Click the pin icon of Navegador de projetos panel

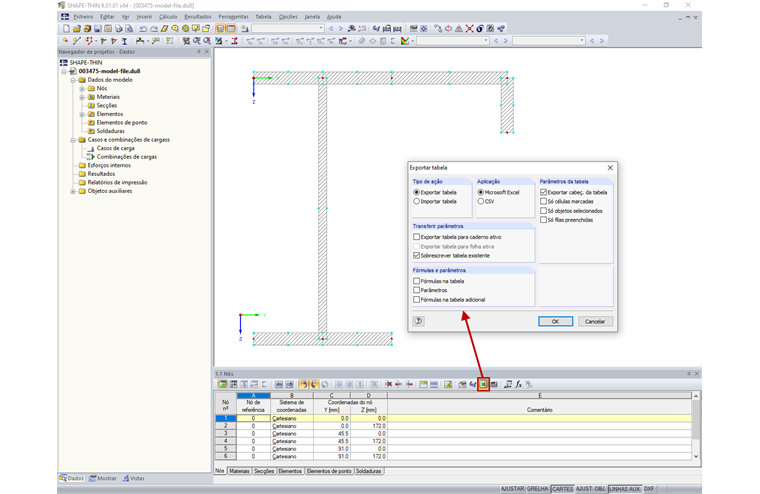point(199,51)
